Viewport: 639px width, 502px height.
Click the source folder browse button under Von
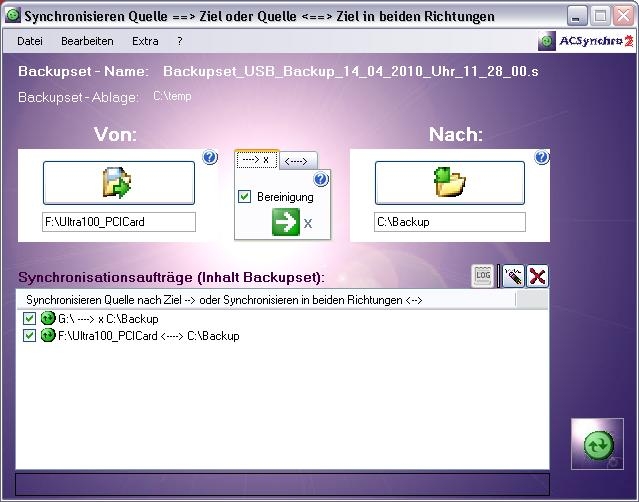[x=118, y=183]
